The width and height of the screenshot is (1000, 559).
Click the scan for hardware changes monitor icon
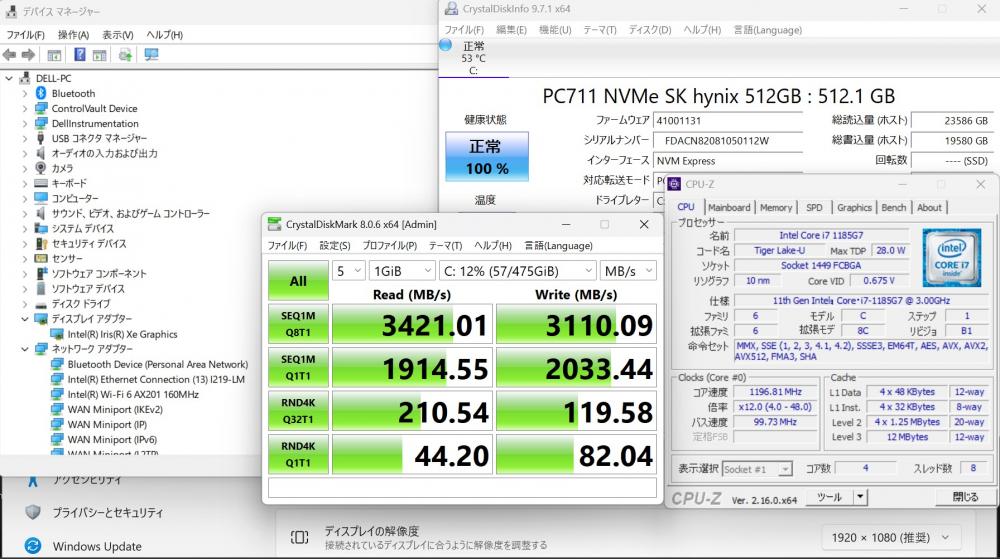click(151, 55)
